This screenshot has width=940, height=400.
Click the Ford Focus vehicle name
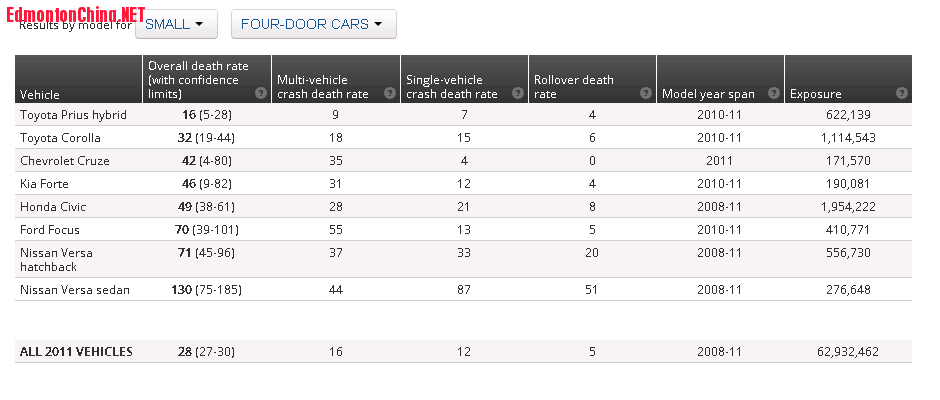51,229
